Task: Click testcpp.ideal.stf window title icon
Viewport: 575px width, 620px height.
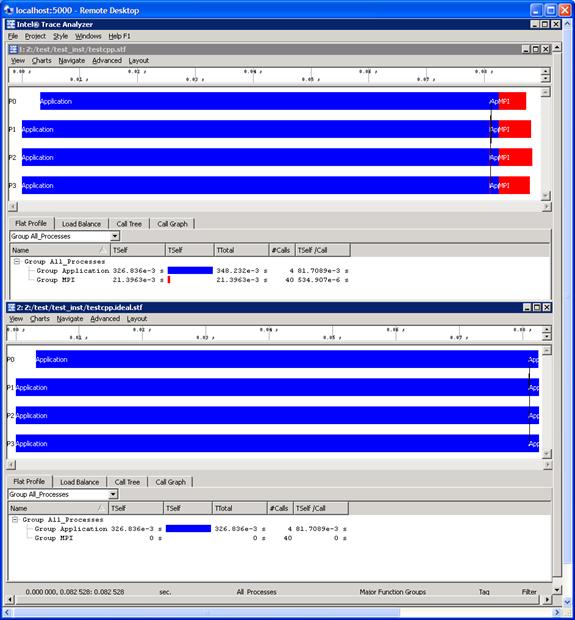Action: (x=11, y=308)
